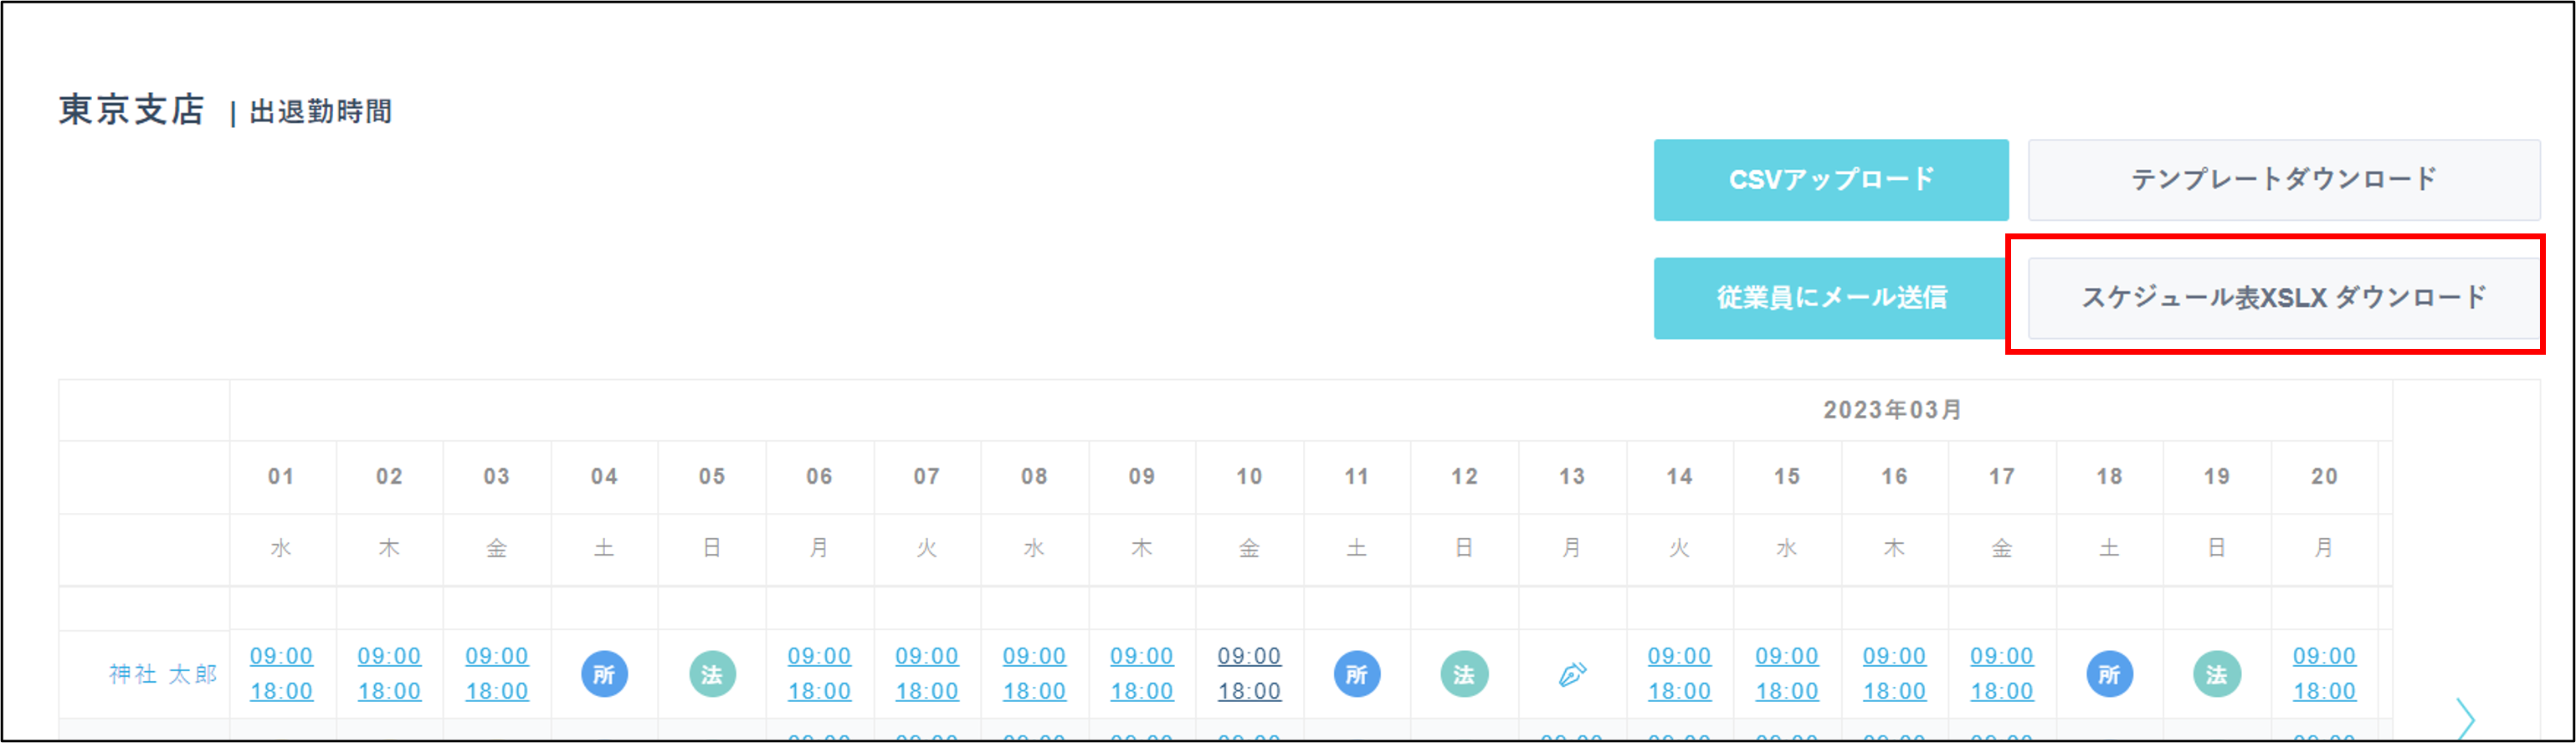Click the 法 icon on day 19

[x=2217, y=674]
